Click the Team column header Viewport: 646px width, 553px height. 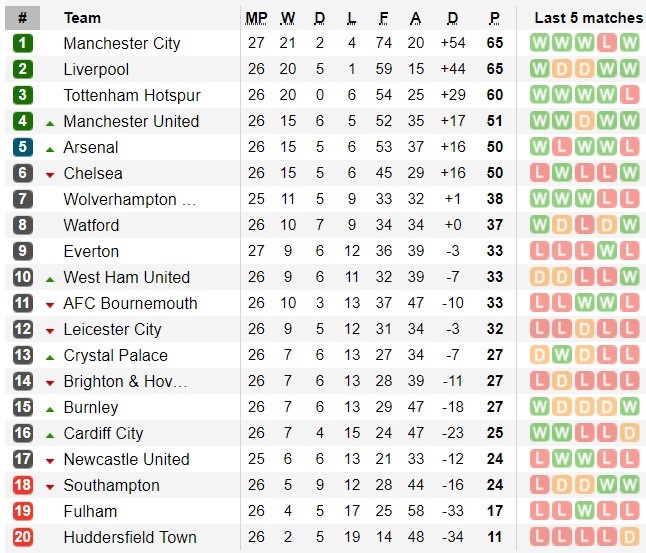(82, 18)
